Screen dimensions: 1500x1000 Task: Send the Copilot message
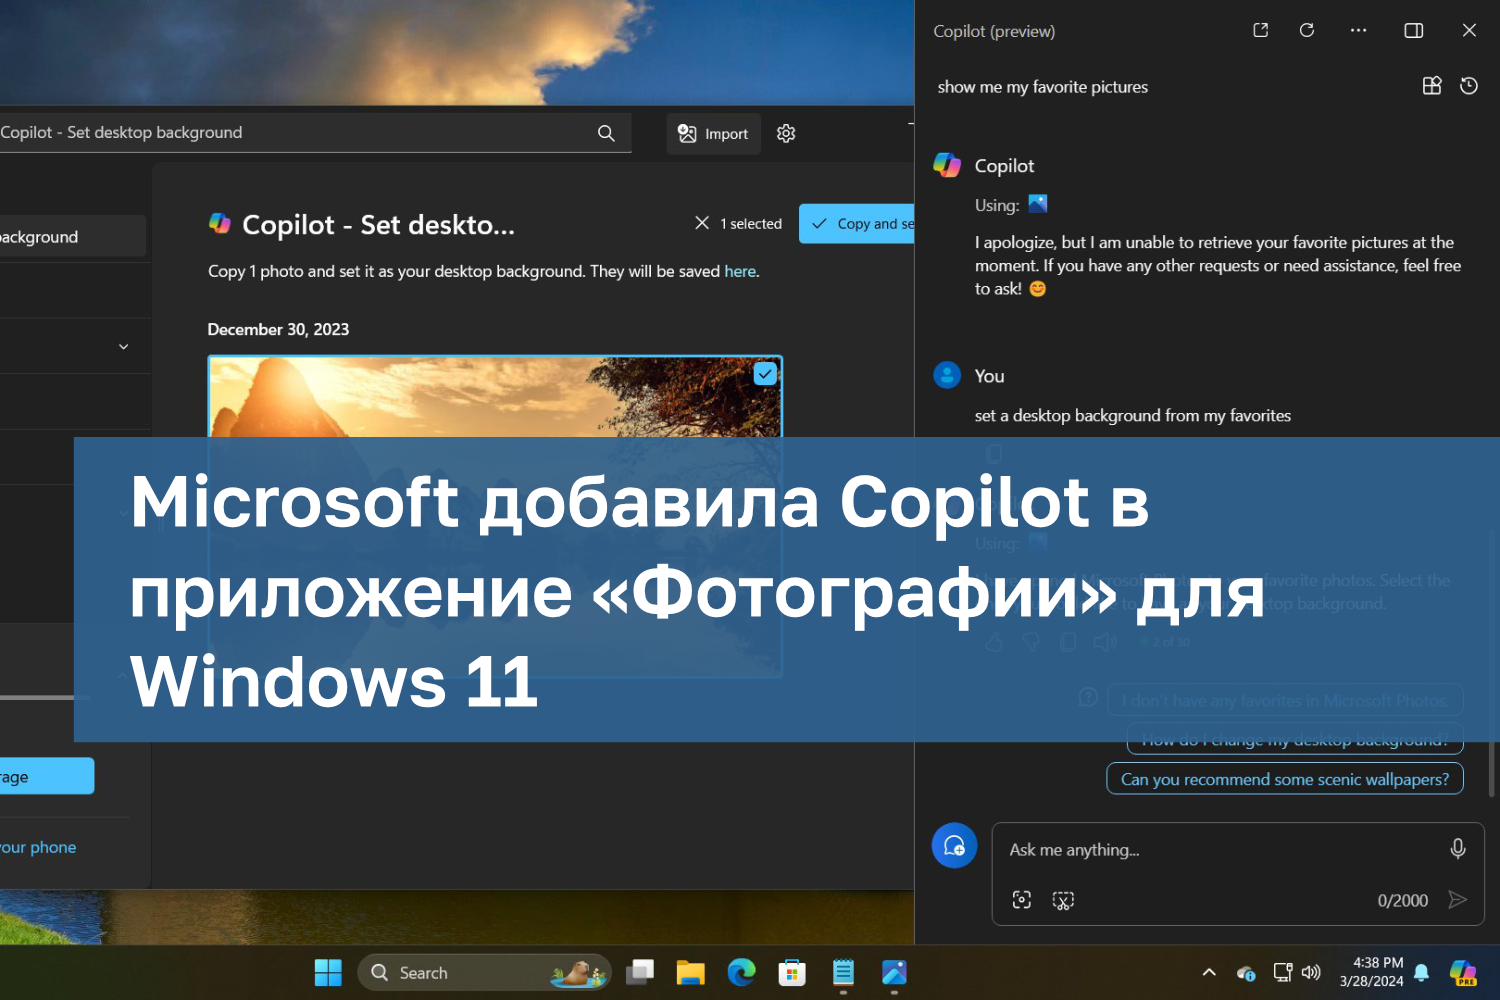pyautogui.click(x=1458, y=900)
